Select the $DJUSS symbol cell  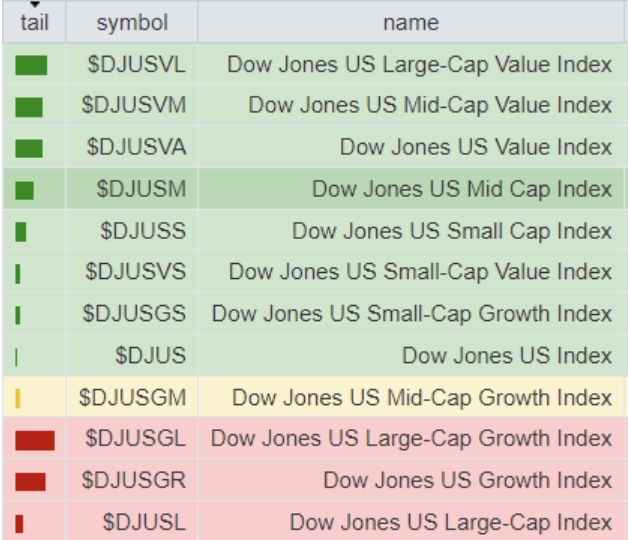pos(143,231)
